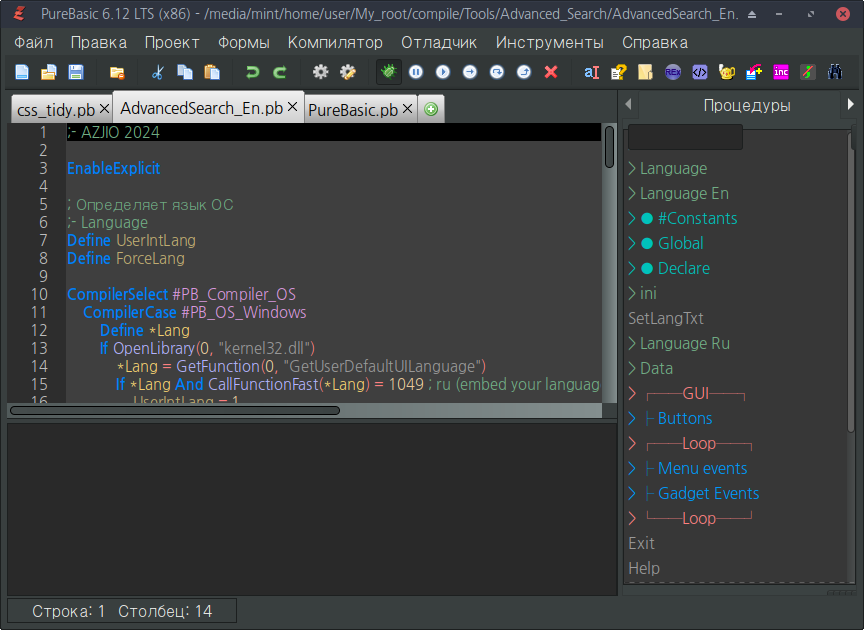Expand the Language Ru node
Screen dimensions: 864x630
(x=632, y=343)
